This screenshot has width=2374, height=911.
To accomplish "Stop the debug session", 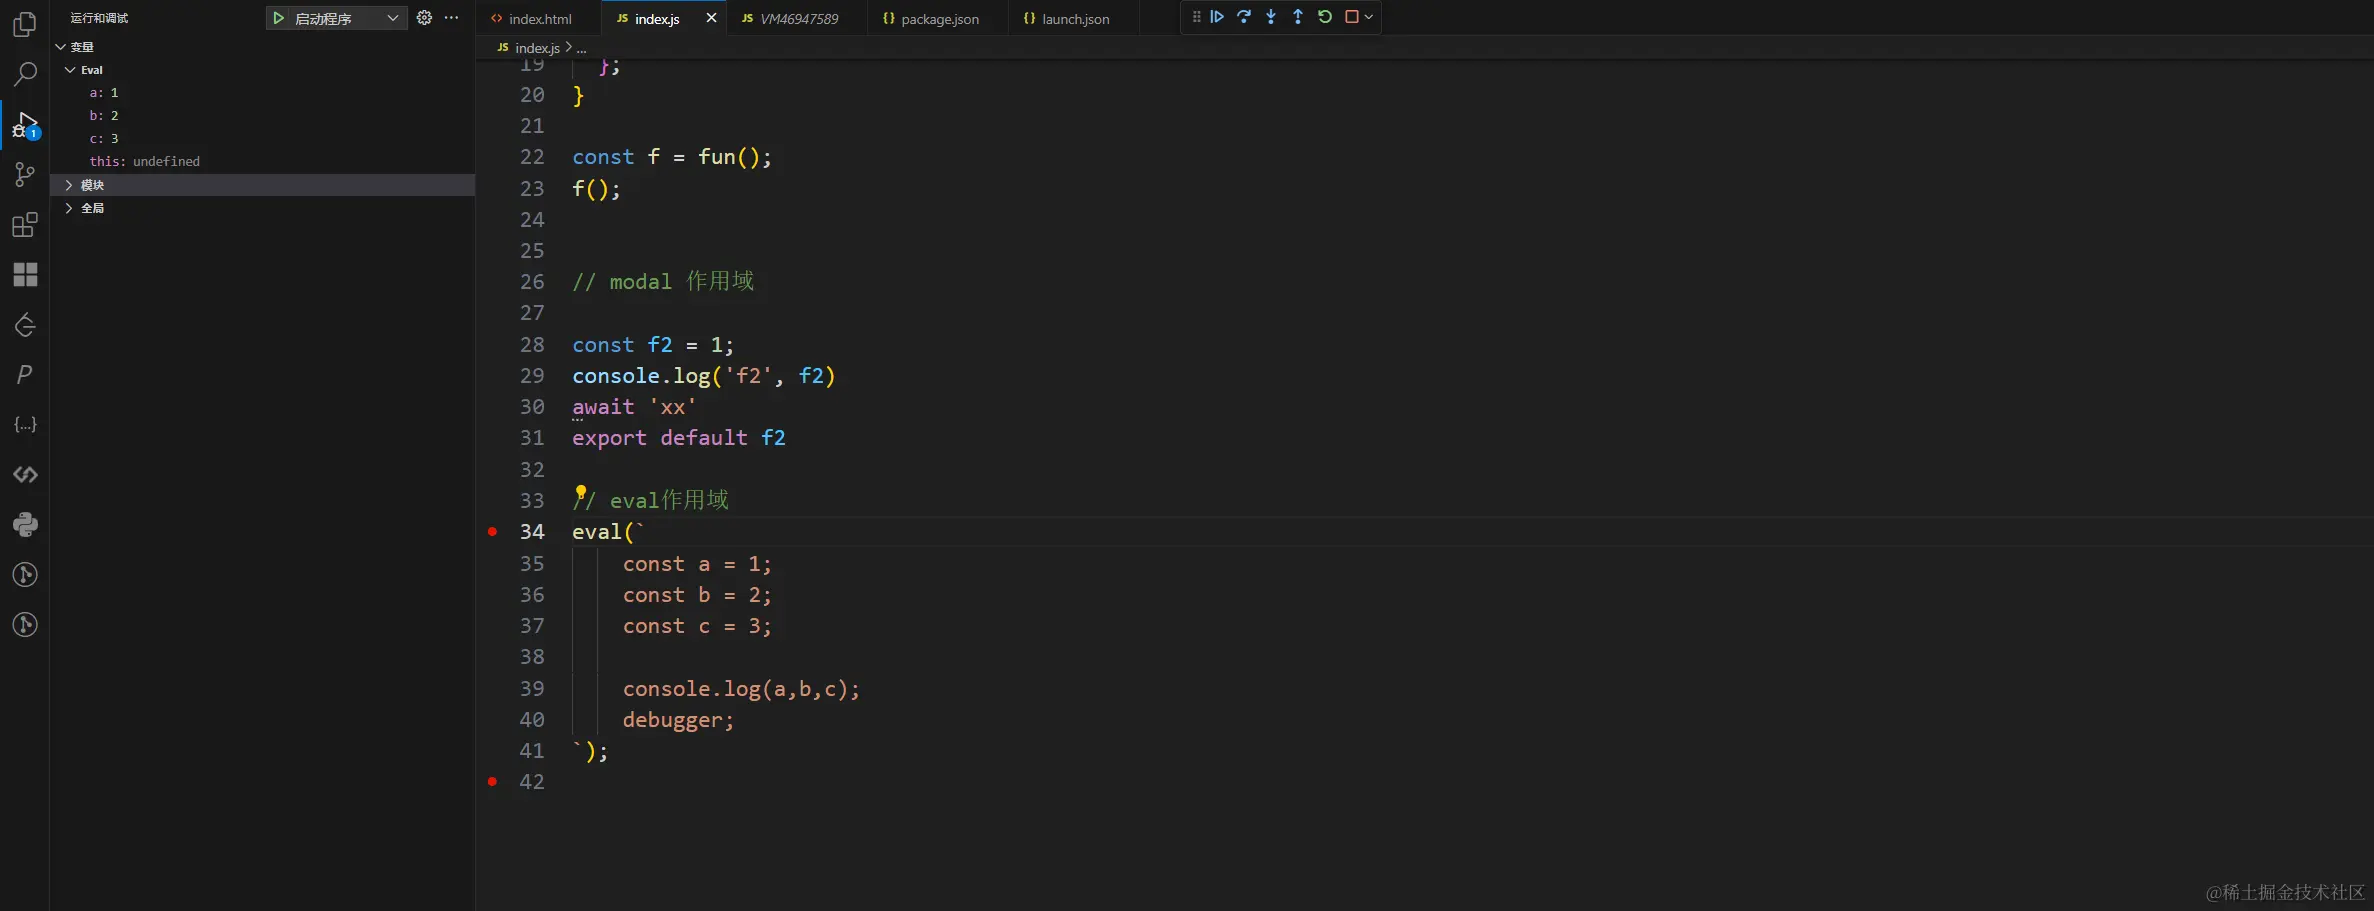I will click(1352, 17).
